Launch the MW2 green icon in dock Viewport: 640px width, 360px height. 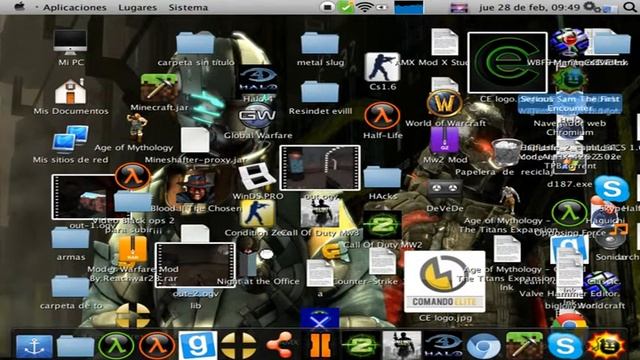(361, 346)
